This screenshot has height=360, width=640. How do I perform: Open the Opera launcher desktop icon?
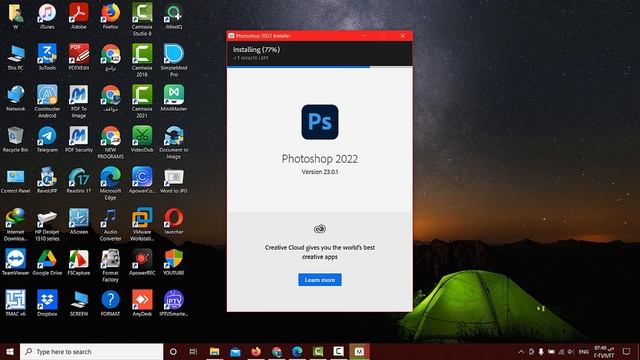click(173, 222)
